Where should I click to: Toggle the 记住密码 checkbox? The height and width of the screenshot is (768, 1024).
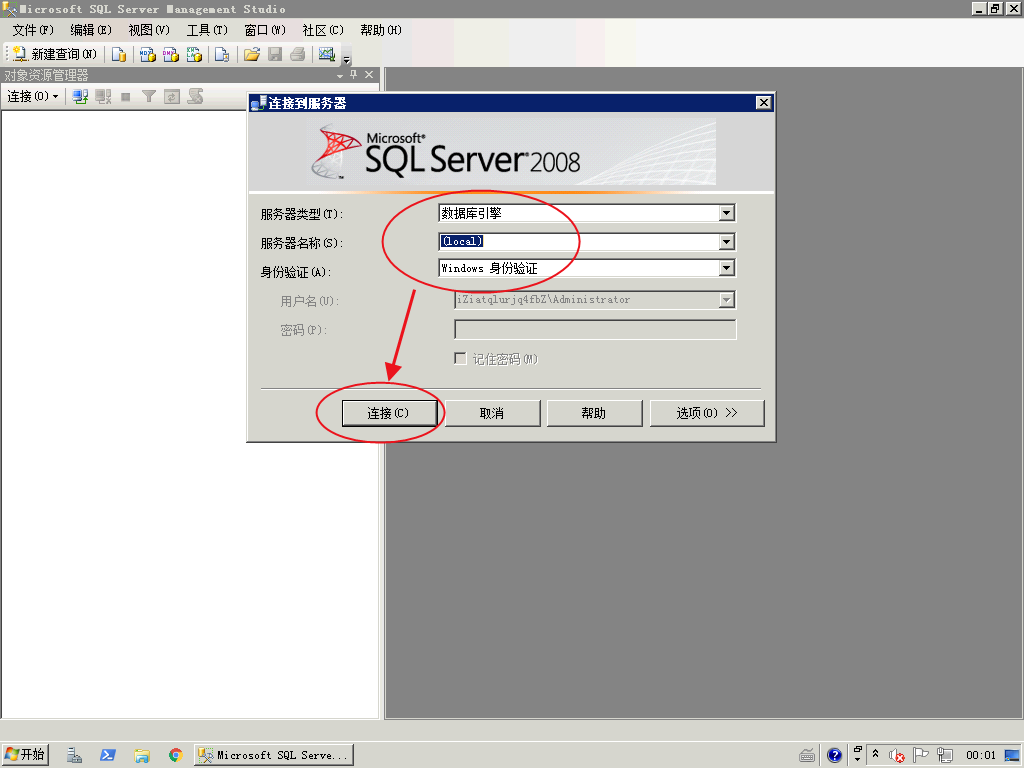(460, 359)
